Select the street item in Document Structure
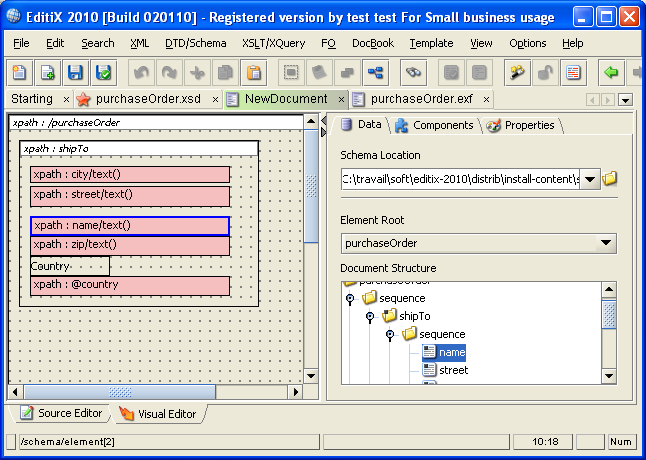 point(453,370)
